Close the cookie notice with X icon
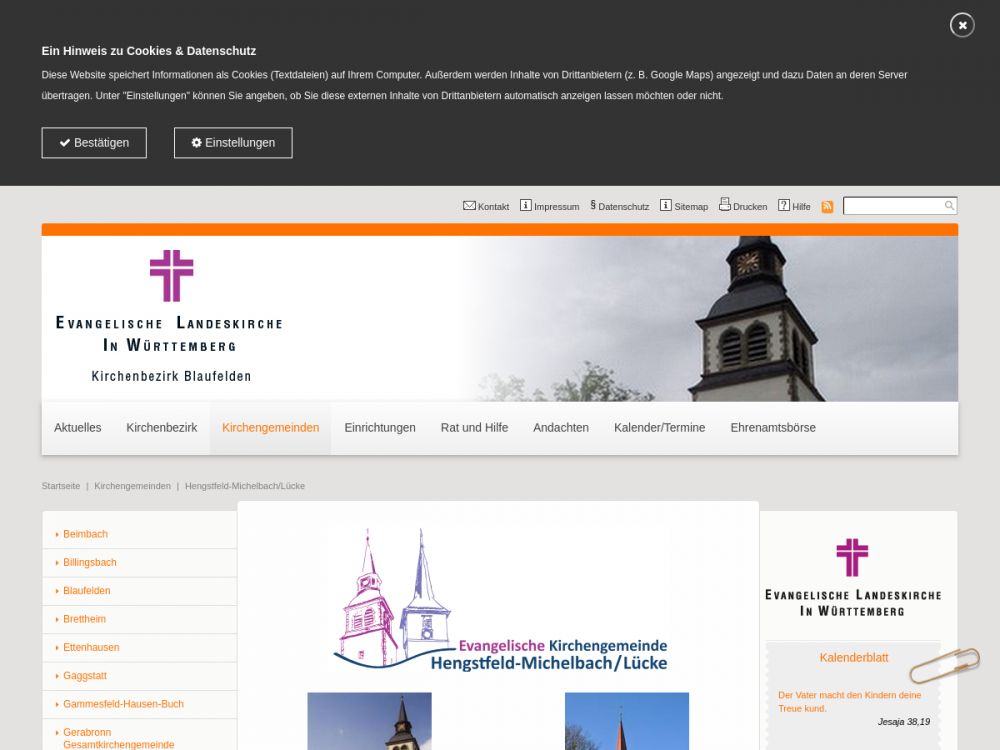1000x750 pixels. [x=962, y=25]
